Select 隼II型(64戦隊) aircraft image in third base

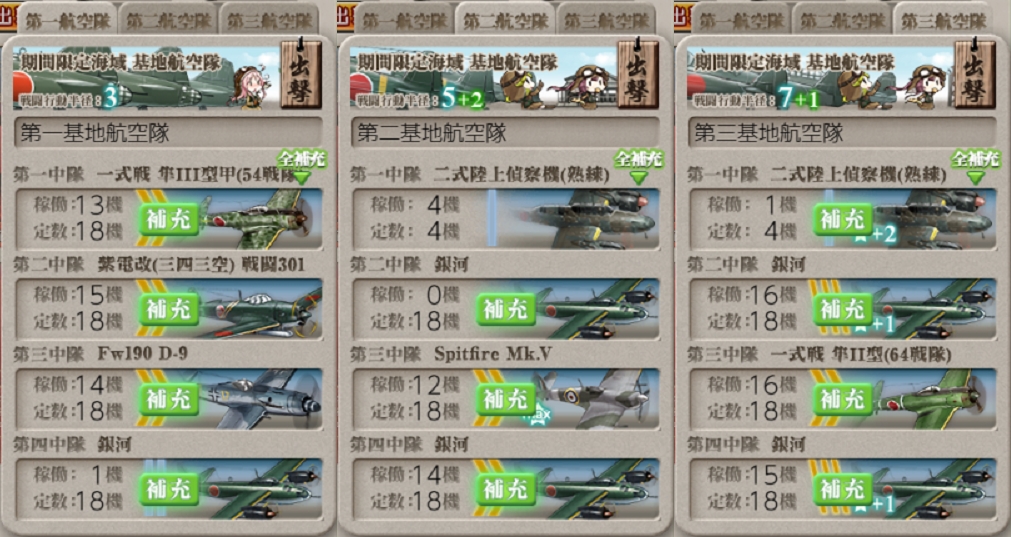pyautogui.click(x=935, y=398)
